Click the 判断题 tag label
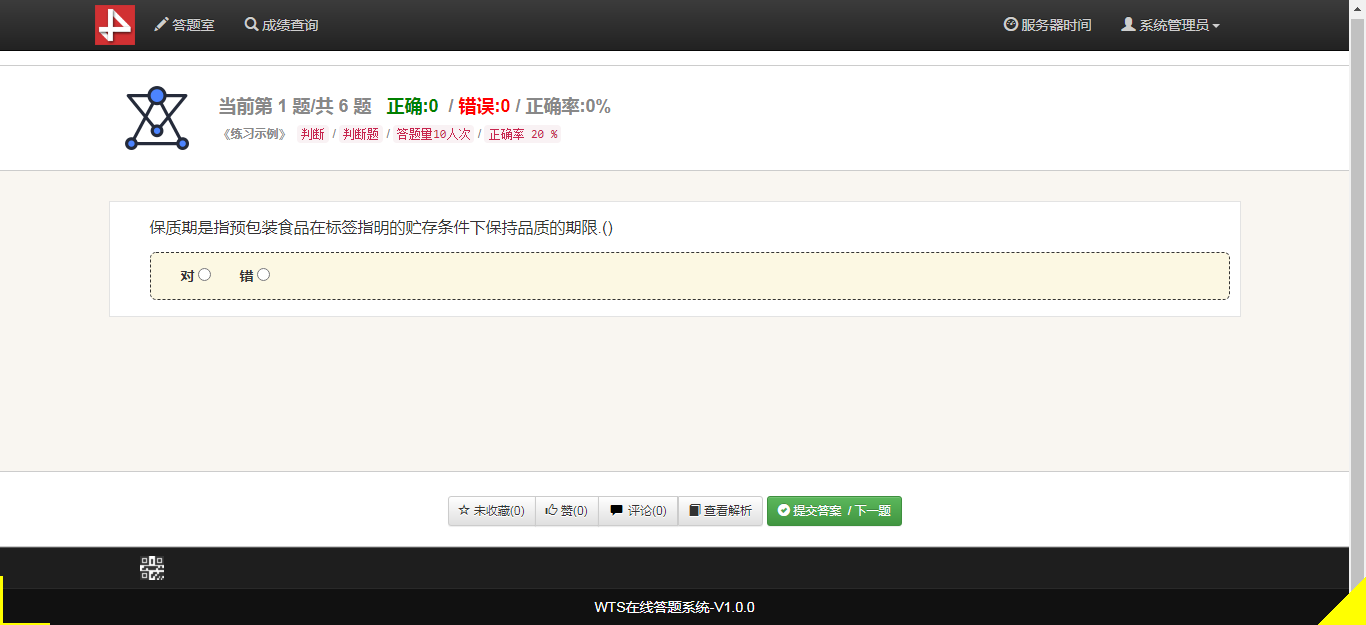Image resolution: width=1366 pixels, height=625 pixels. pyautogui.click(x=360, y=134)
